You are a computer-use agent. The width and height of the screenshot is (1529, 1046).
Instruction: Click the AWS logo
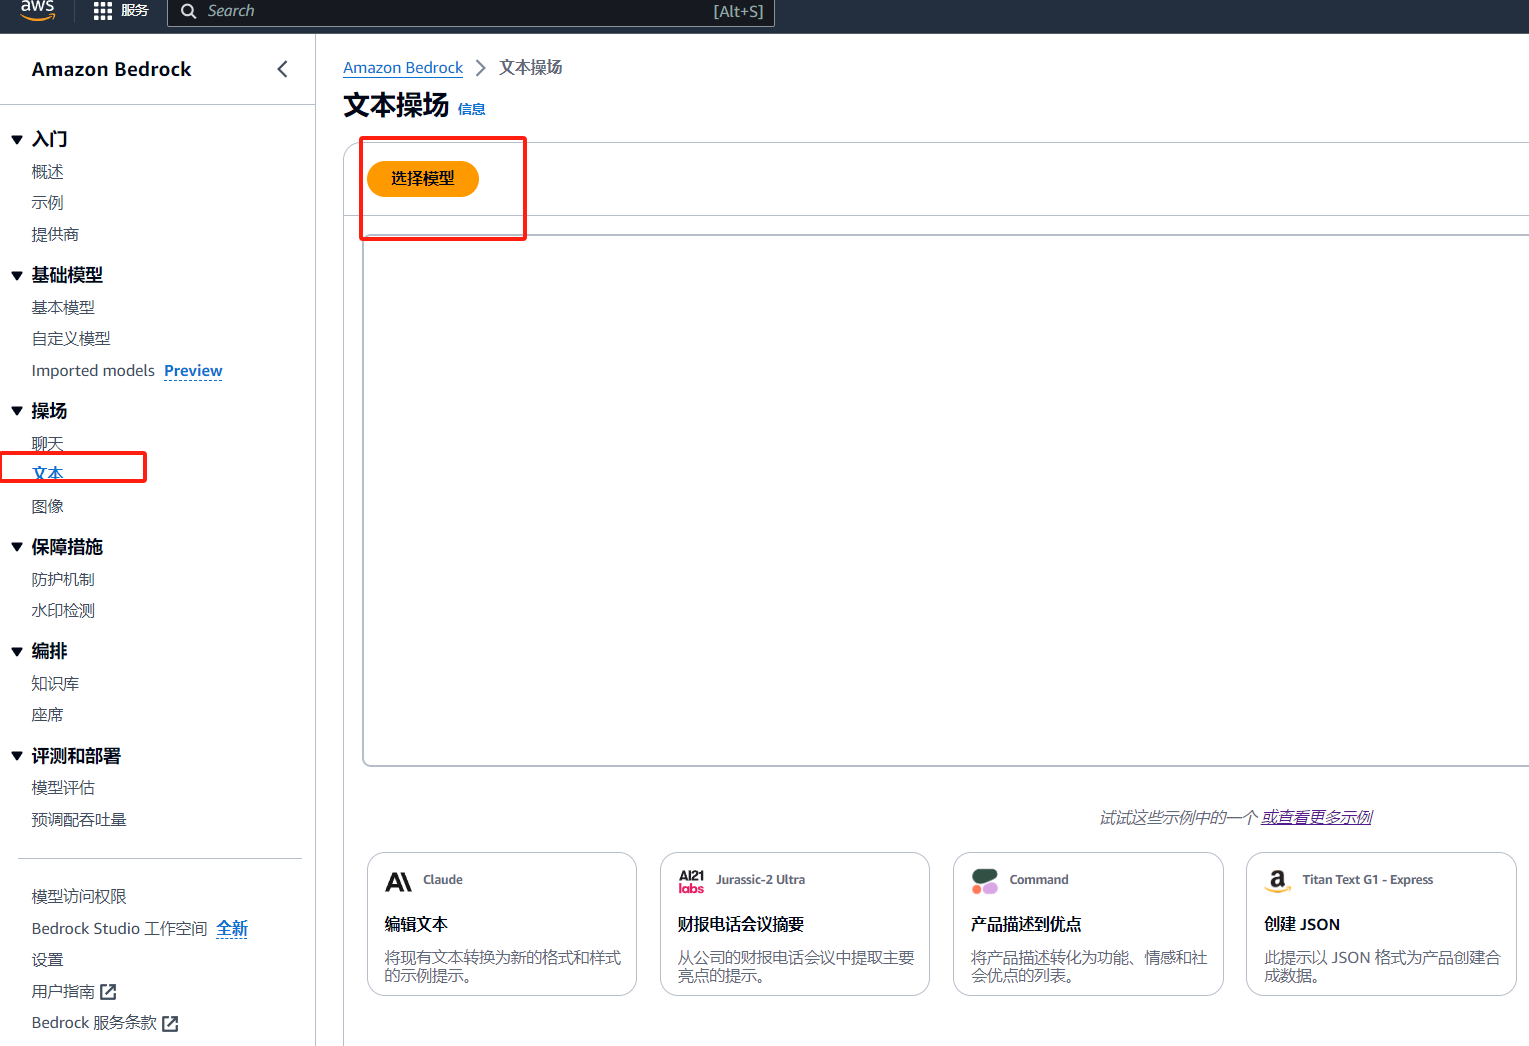[37, 10]
